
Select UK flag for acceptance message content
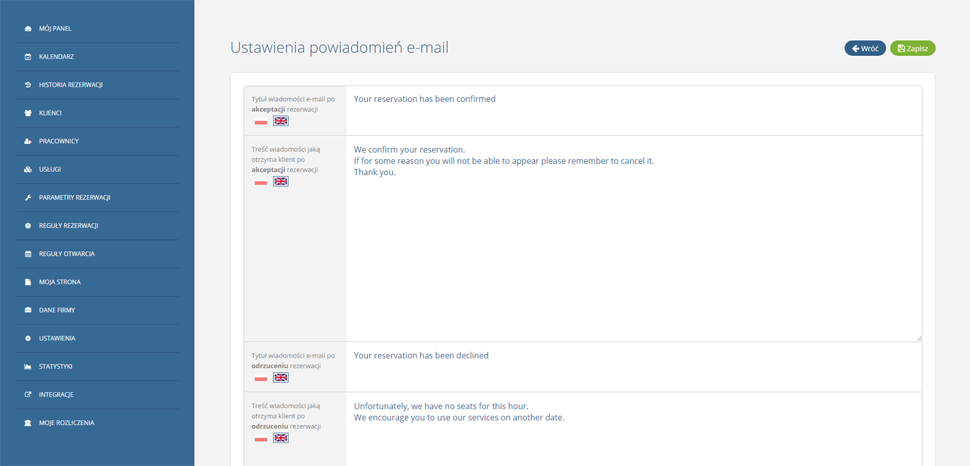[281, 181]
